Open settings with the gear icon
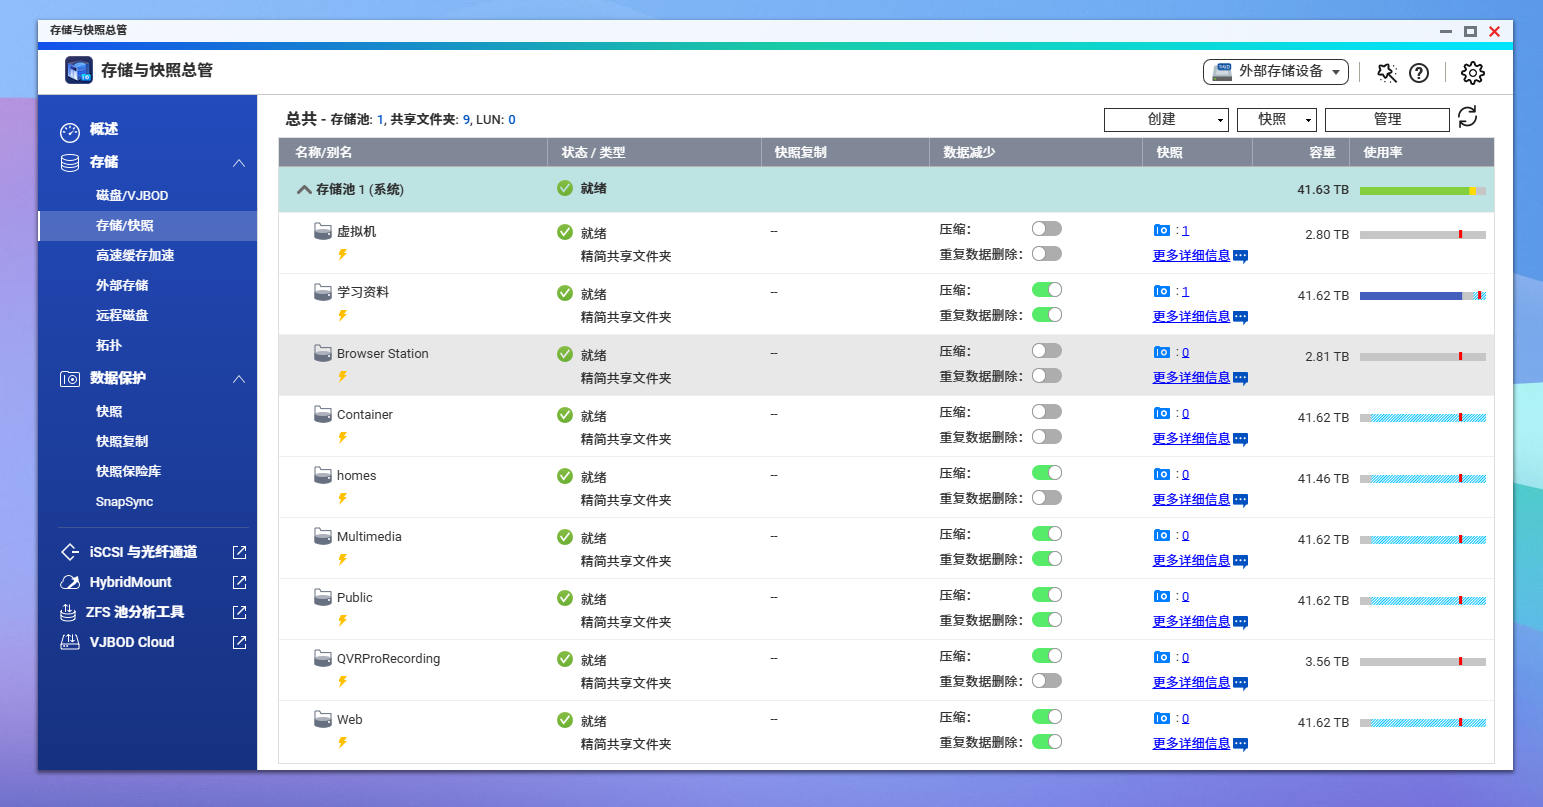1543x807 pixels. (x=1472, y=73)
